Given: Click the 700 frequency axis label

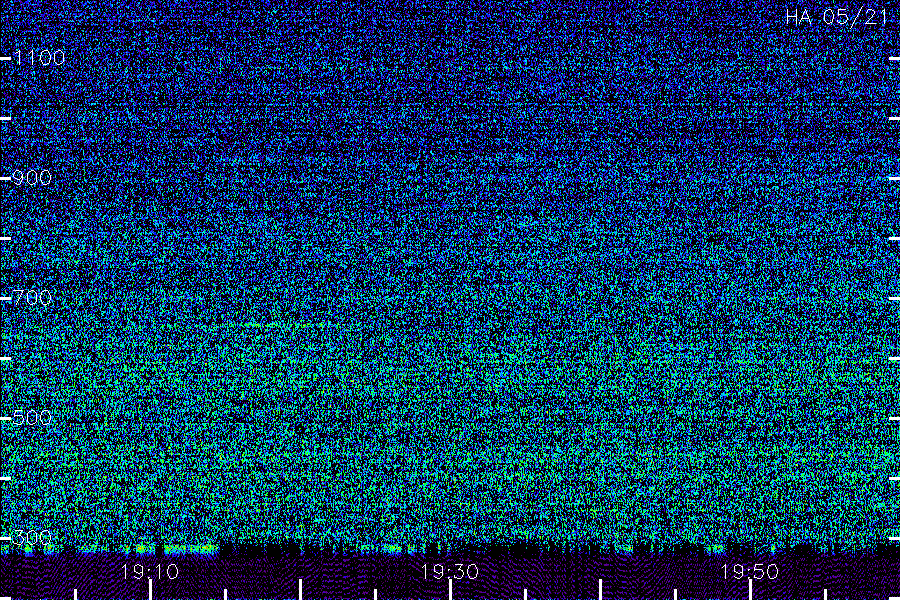Looking at the screenshot, I should [x=32, y=298].
